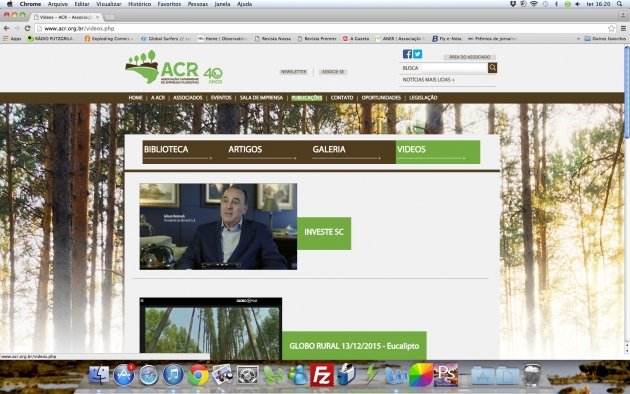Go back with the browser back arrow
Viewport: 630px width, 394px height.
6,29
